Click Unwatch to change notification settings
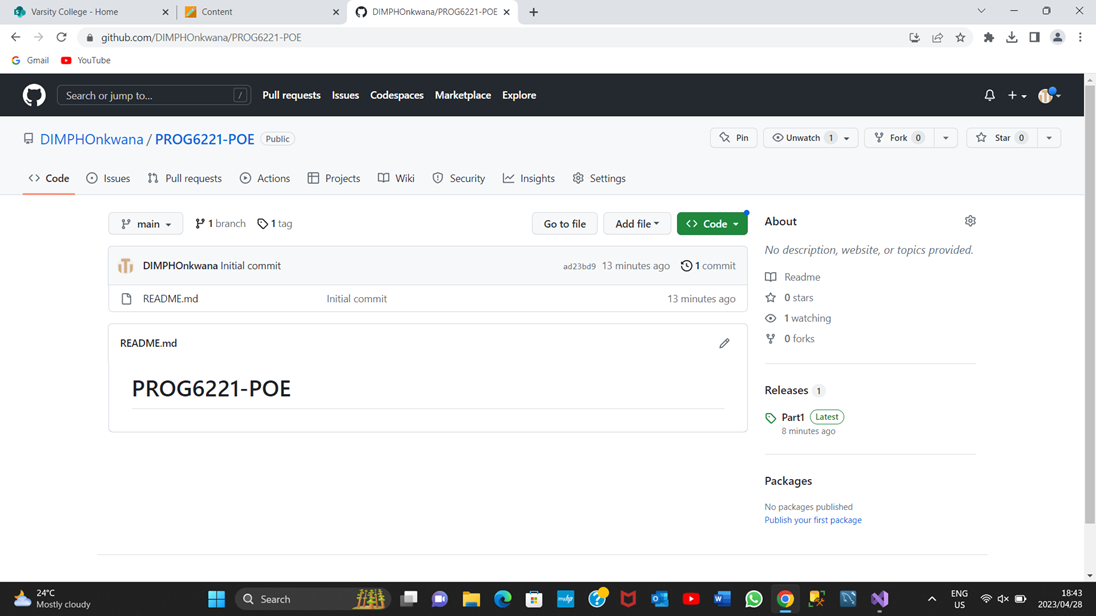Image resolution: width=1096 pixels, height=616 pixels. 800,137
